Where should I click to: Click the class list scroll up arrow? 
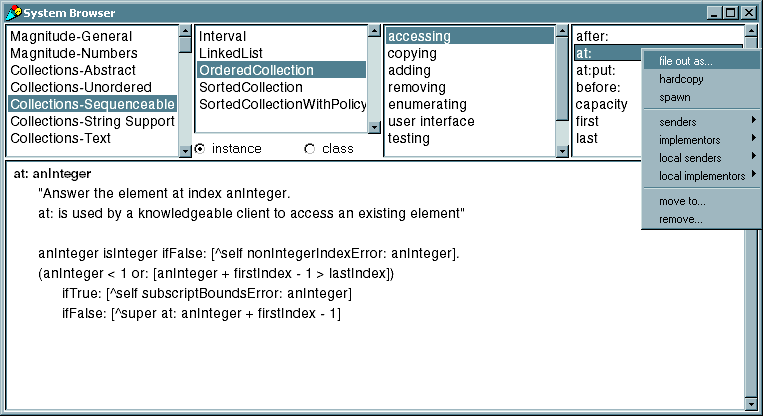(x=375, y=31)
